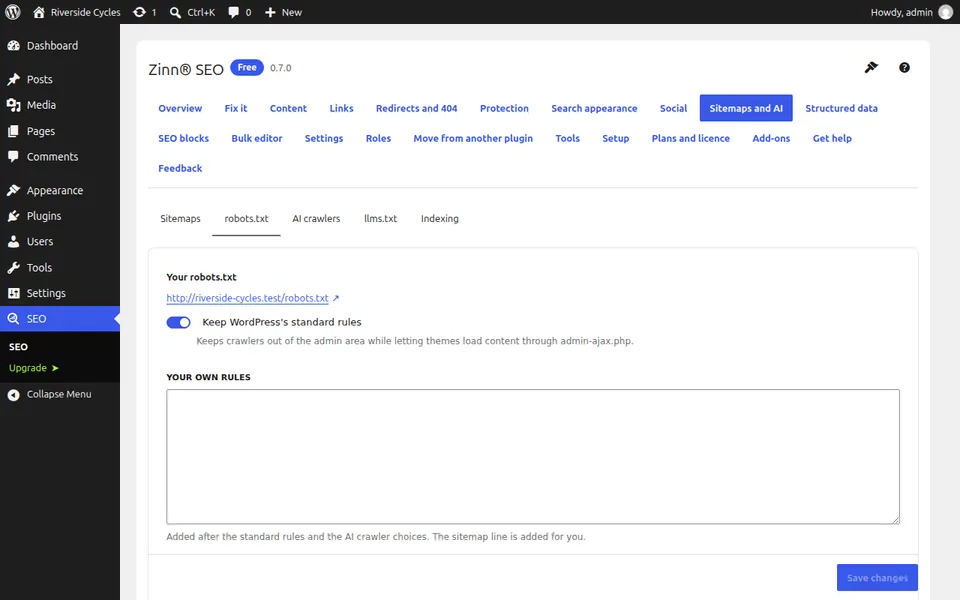Image resolution: width=960 pixels, height=600 pixels.
Task: Click the 'Your robots.txt' heading text
Action: click(201, 277)
